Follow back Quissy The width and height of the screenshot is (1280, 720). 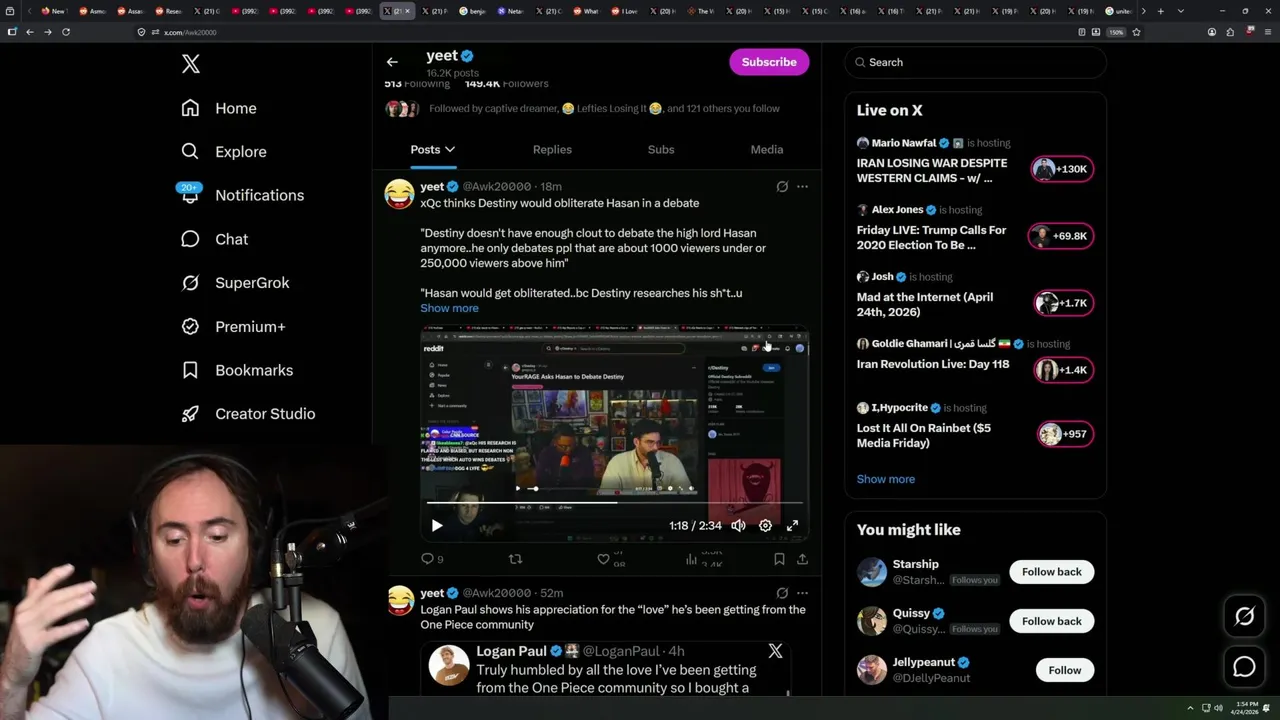pyautogui.click(x=1051, y=621)
